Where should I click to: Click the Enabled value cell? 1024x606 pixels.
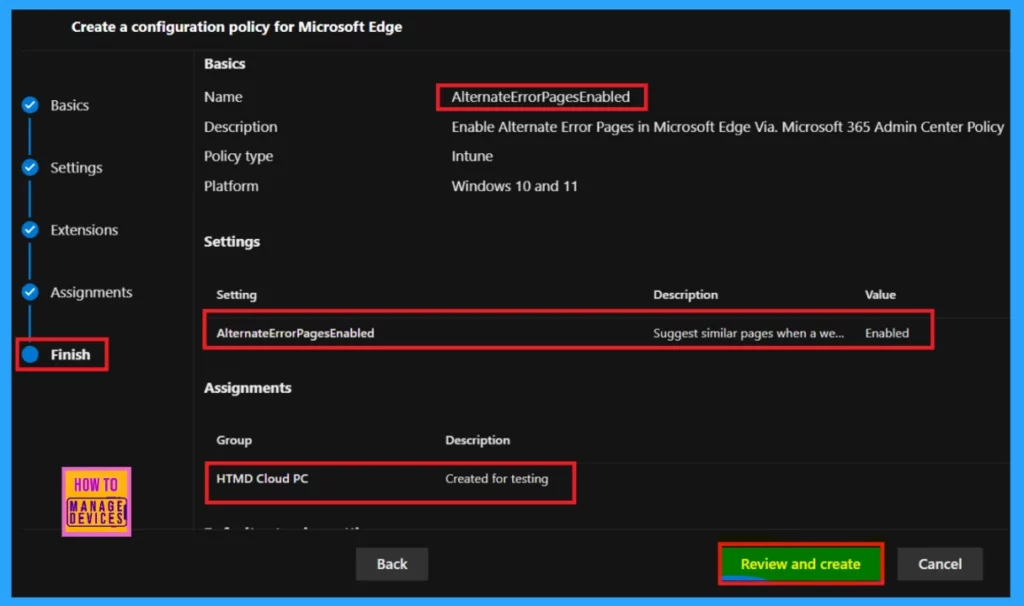tap(887, 333)
